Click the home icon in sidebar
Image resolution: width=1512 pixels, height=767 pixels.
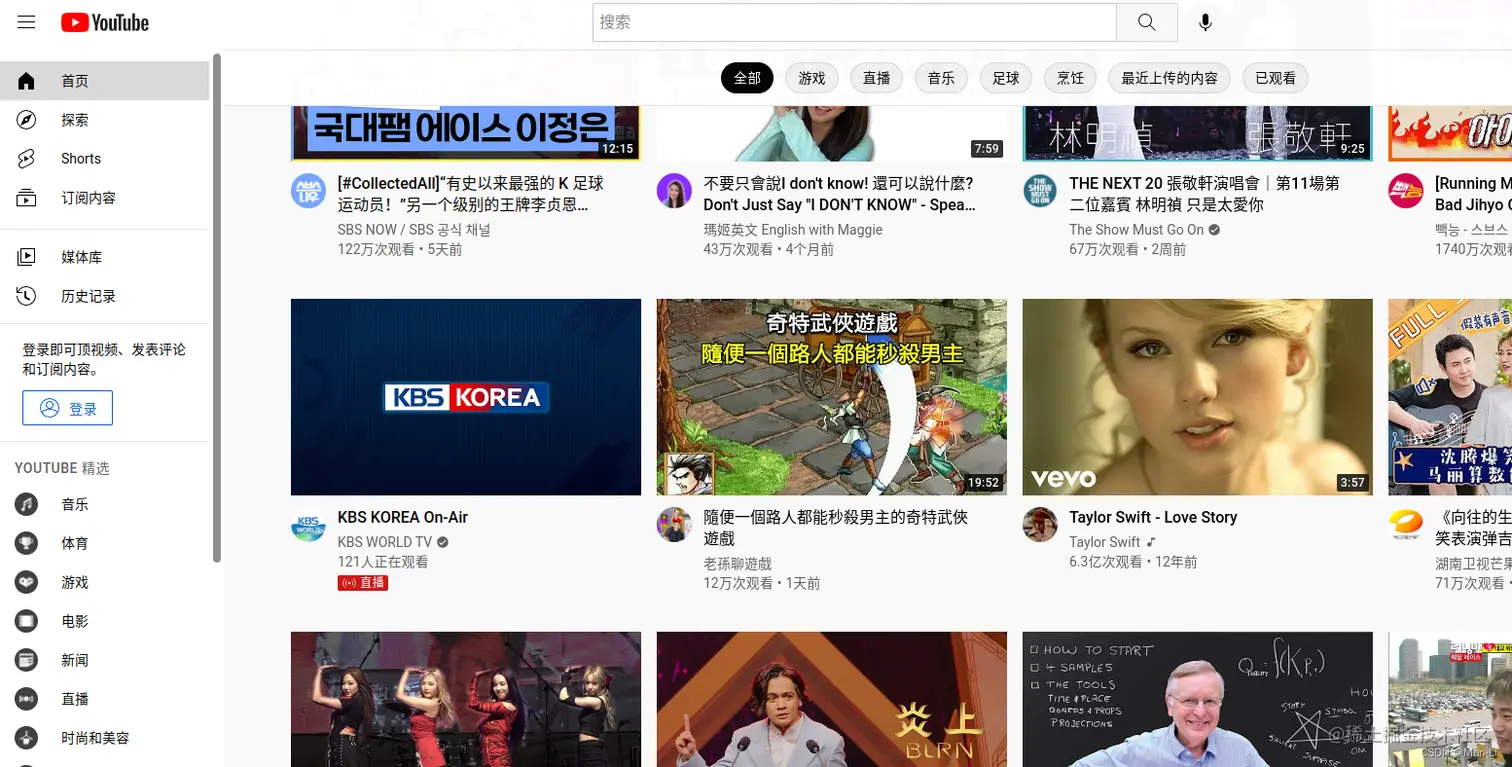coord(27,81)
